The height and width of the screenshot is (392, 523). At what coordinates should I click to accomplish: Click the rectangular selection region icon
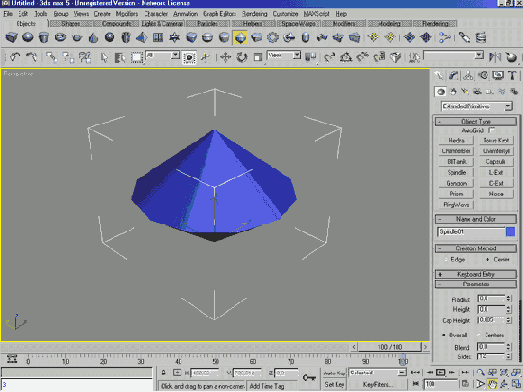136,57
